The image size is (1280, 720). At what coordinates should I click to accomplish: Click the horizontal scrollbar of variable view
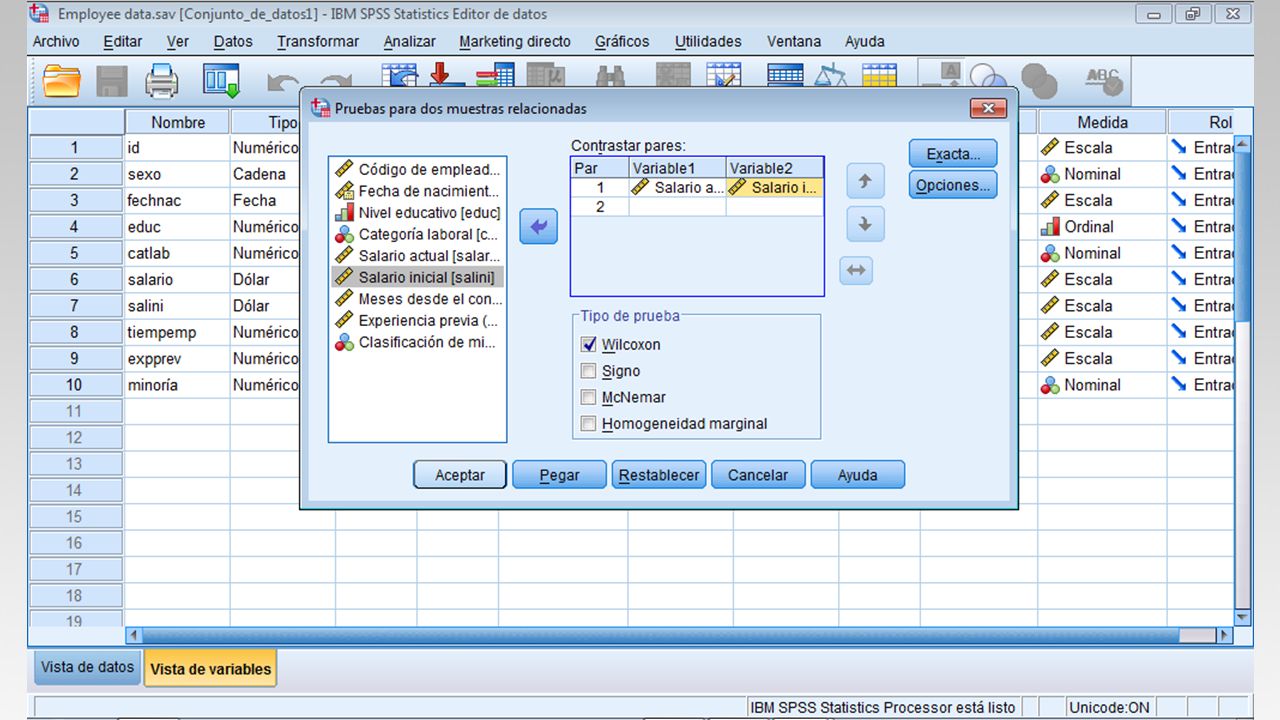(x=680, y=635)
